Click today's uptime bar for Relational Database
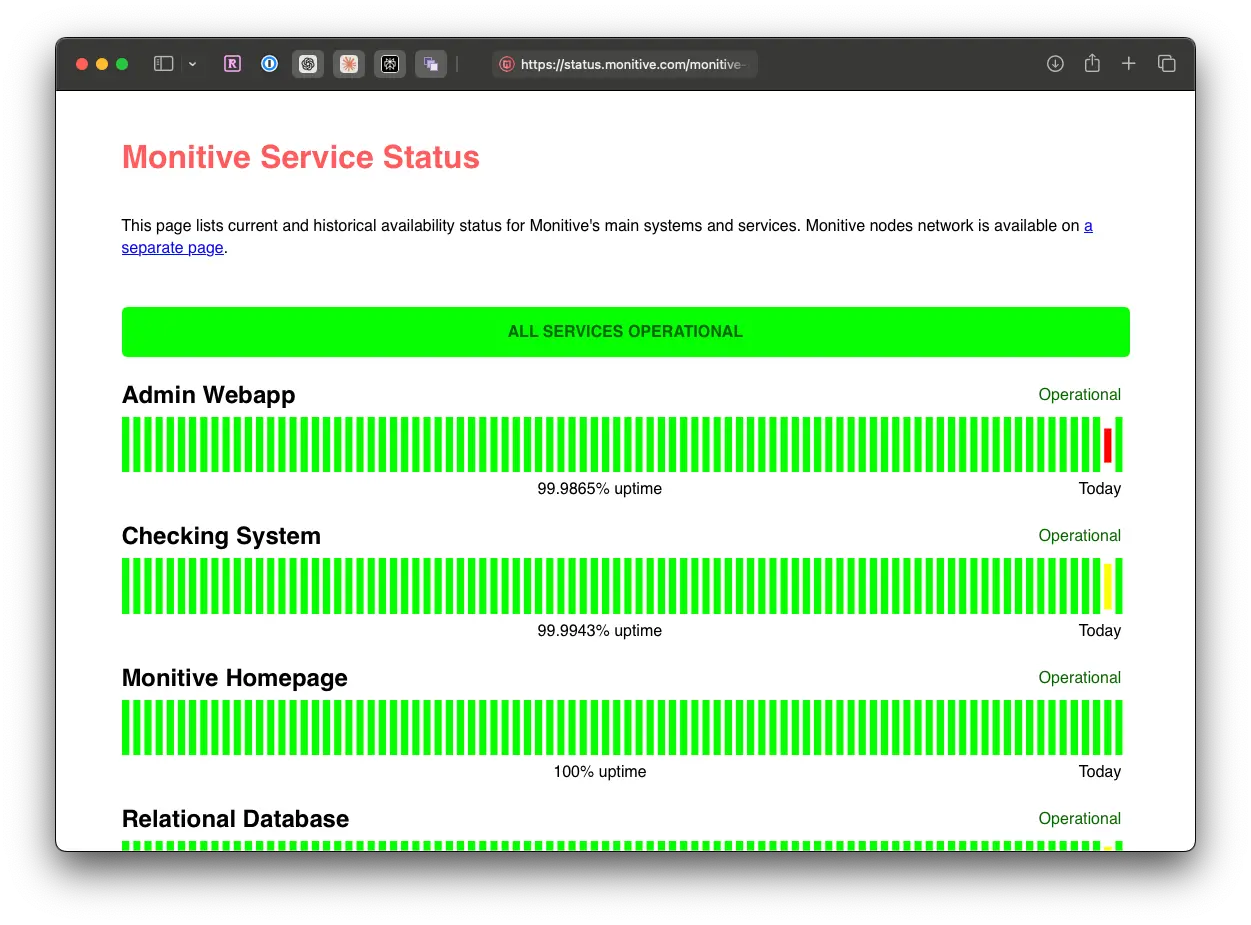 (x=1117, y=846)
